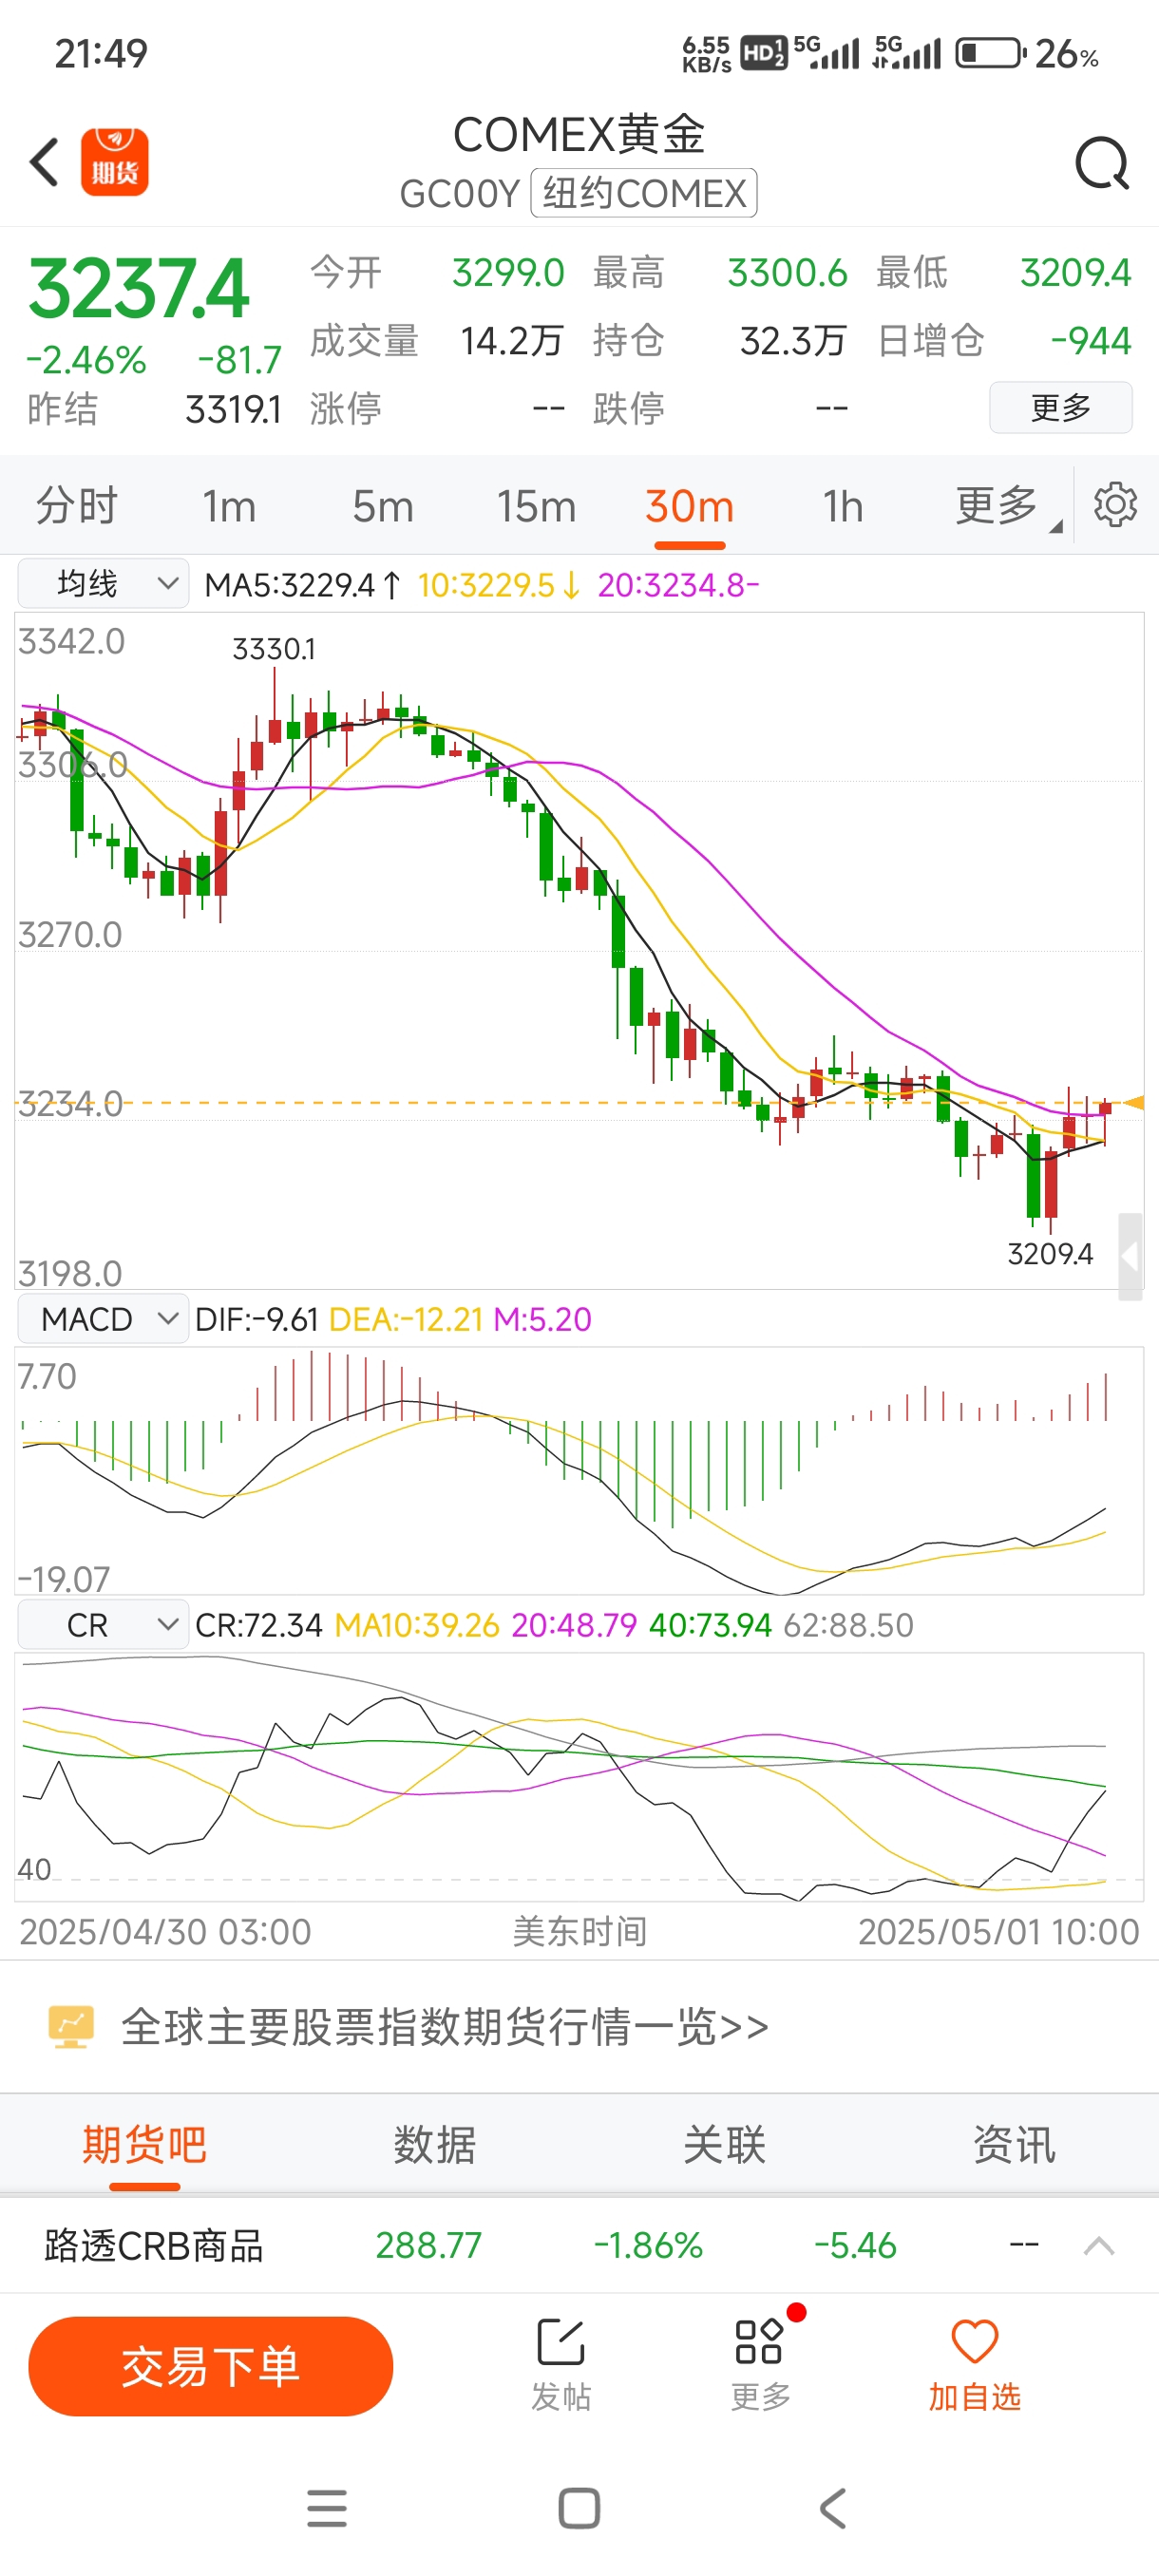
Task: Tap the DEA:-12.21 MACD value
Action: (406, 1319)
